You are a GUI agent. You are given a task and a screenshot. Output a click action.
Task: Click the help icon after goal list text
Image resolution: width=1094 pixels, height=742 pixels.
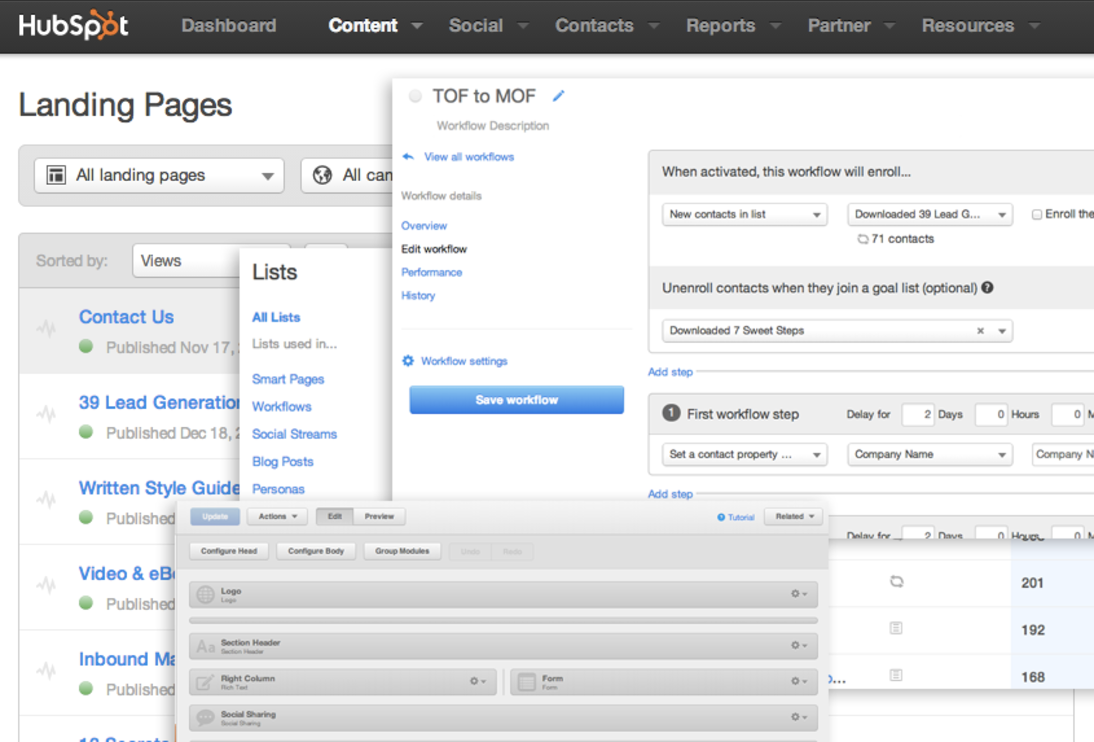[987, 288]
